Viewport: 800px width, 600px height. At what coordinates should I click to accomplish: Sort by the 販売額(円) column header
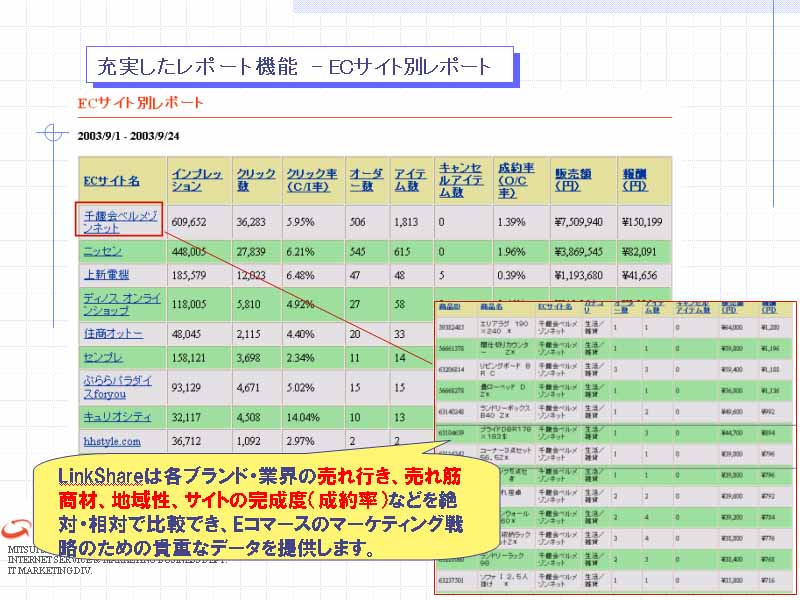(573, 180)
